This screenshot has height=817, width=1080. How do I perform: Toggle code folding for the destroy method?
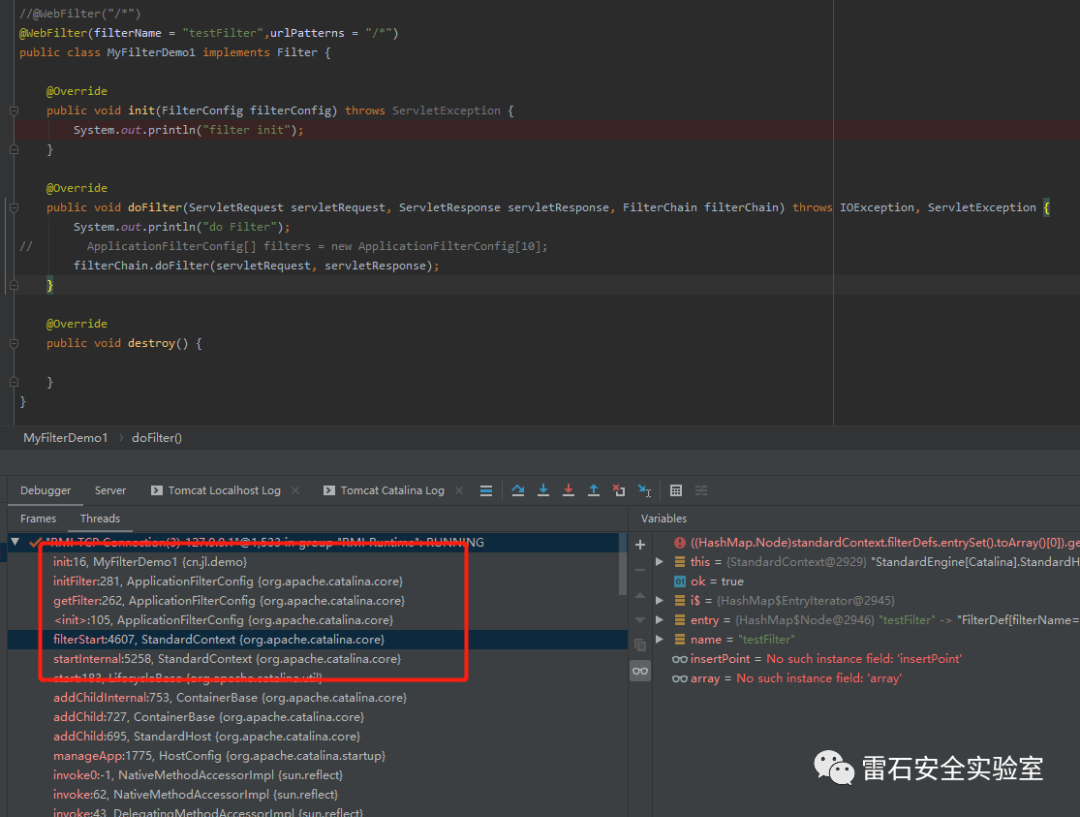coord(14,343)
